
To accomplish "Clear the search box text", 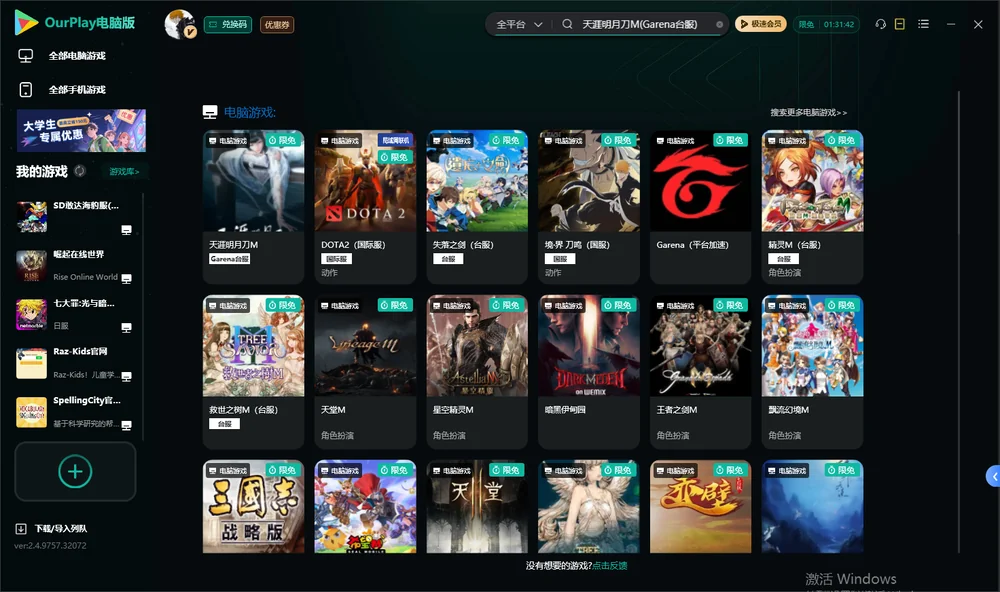I will (x=719, y=25).
